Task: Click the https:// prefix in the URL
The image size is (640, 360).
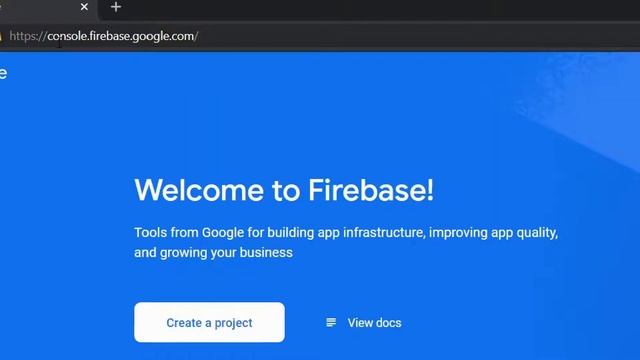Action: [28, 36]
